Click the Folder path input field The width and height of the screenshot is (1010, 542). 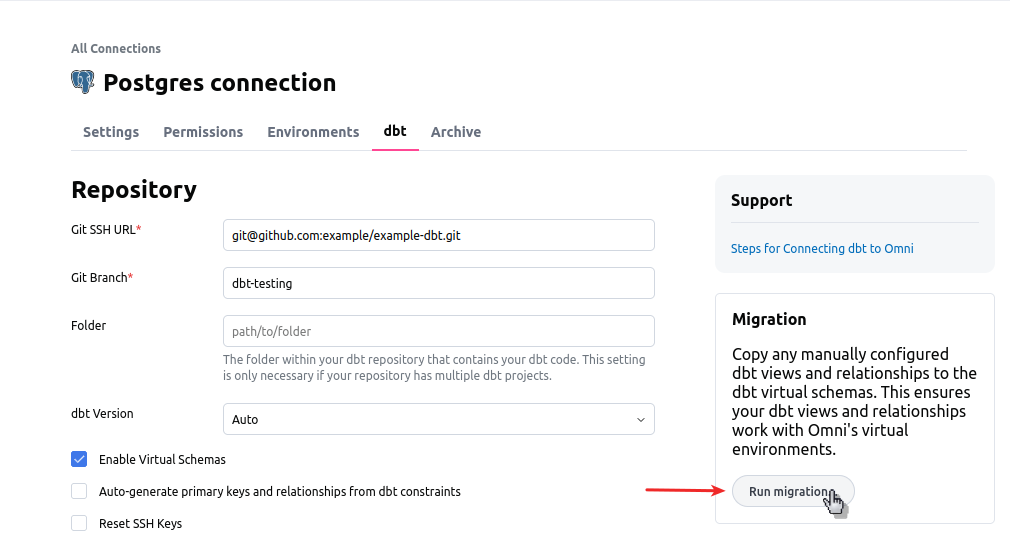[x=438, y=331]
